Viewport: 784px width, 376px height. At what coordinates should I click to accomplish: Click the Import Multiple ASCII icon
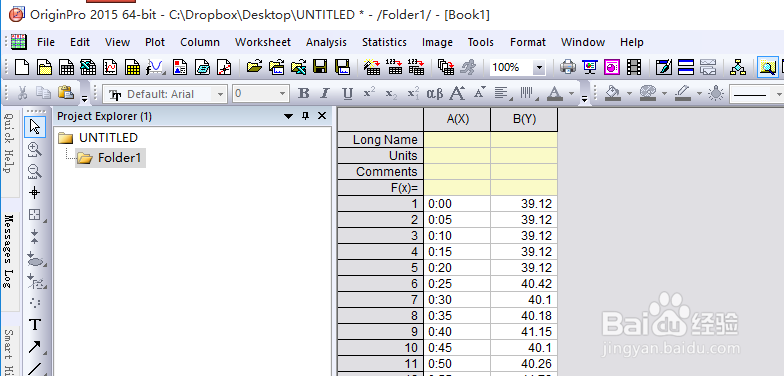416,66
